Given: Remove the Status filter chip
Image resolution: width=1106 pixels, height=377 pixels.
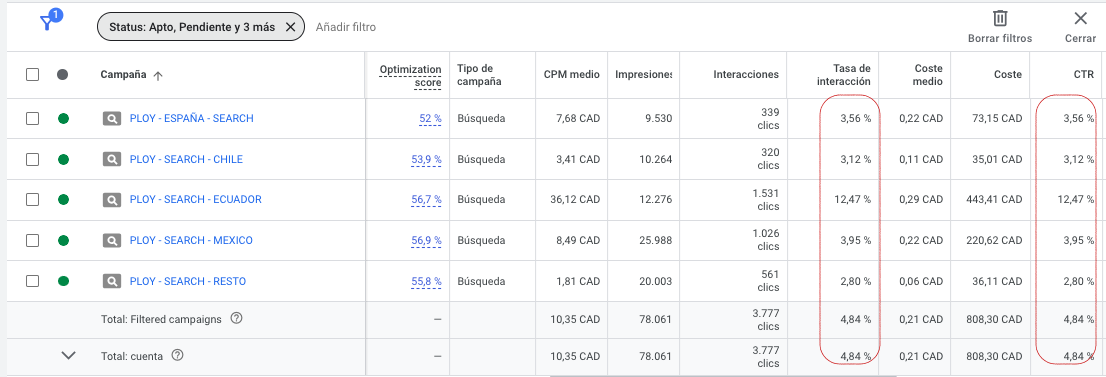Looking at the screenshot, I should [x=290, y=28].
